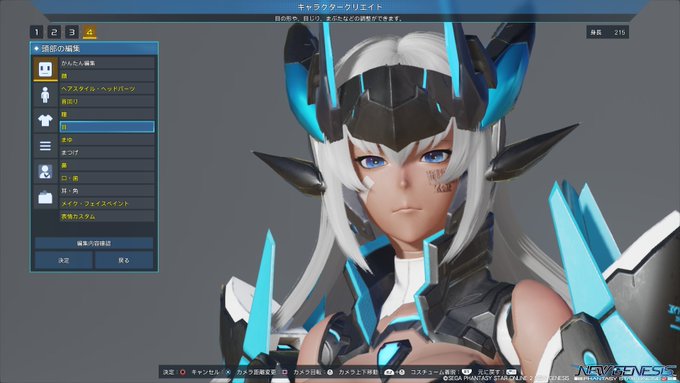
Task: Open the costume shirt icon
Action: 46,121
